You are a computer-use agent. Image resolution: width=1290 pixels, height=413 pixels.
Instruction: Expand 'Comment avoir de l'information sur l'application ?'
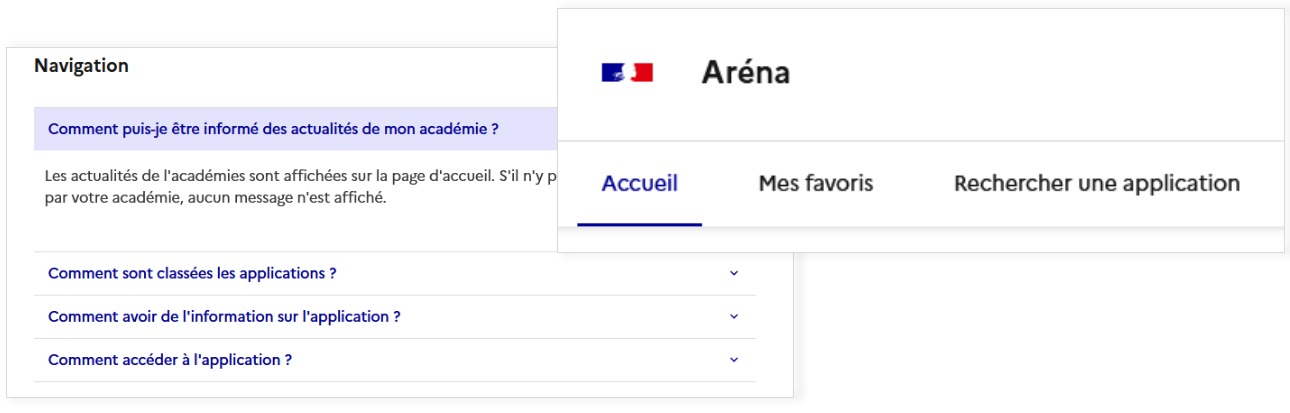point(224,316)
